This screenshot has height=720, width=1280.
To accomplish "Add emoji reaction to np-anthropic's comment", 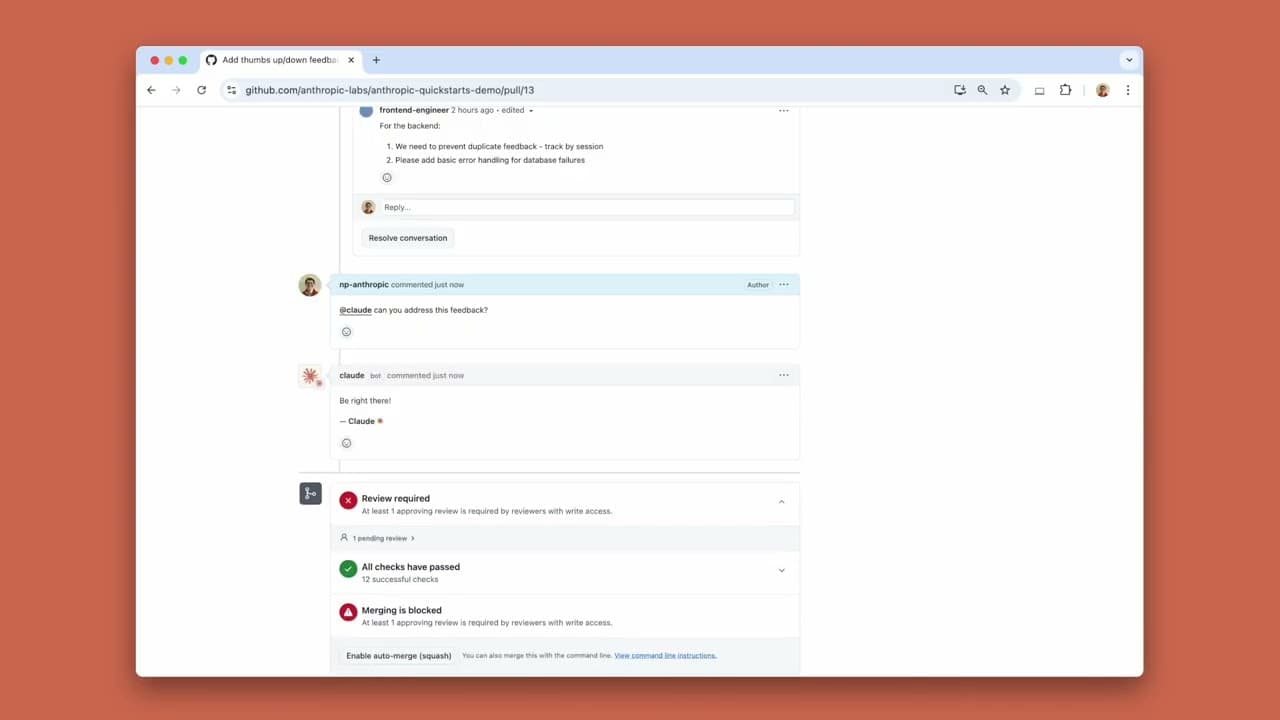I will tap(347, 332).
